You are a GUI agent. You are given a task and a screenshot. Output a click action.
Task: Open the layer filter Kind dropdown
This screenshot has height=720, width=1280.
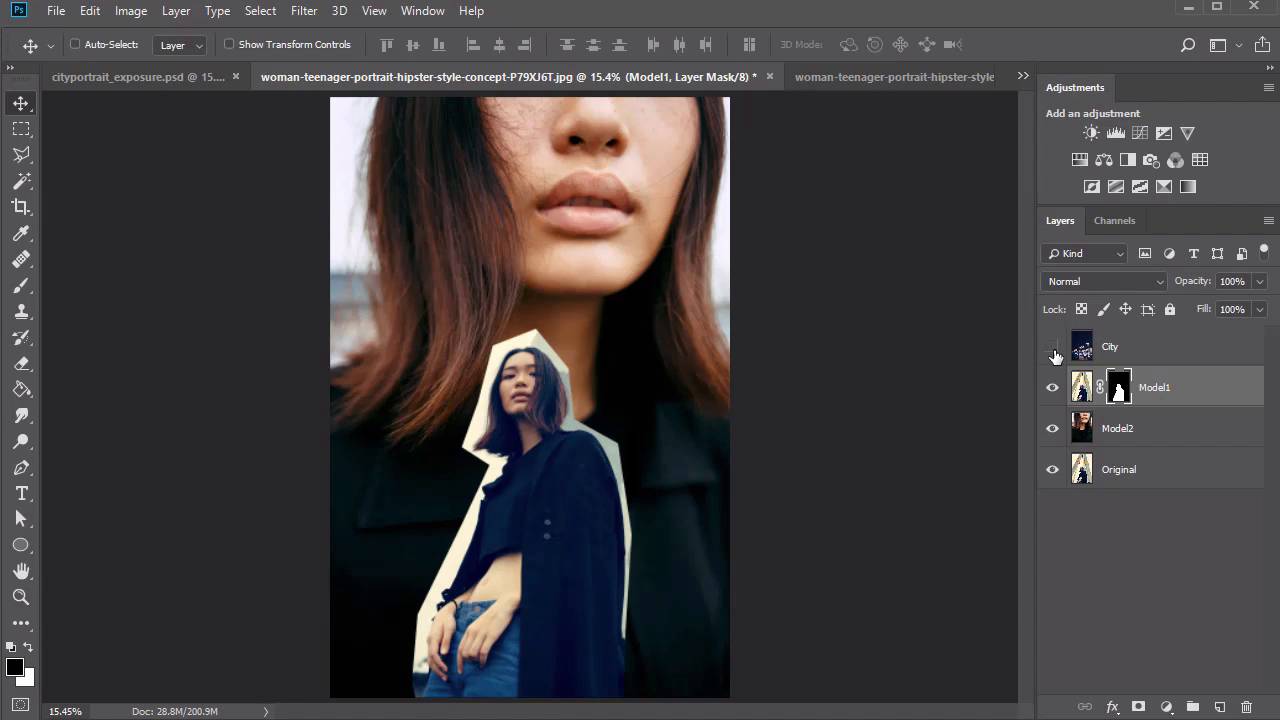(1086, 254)
